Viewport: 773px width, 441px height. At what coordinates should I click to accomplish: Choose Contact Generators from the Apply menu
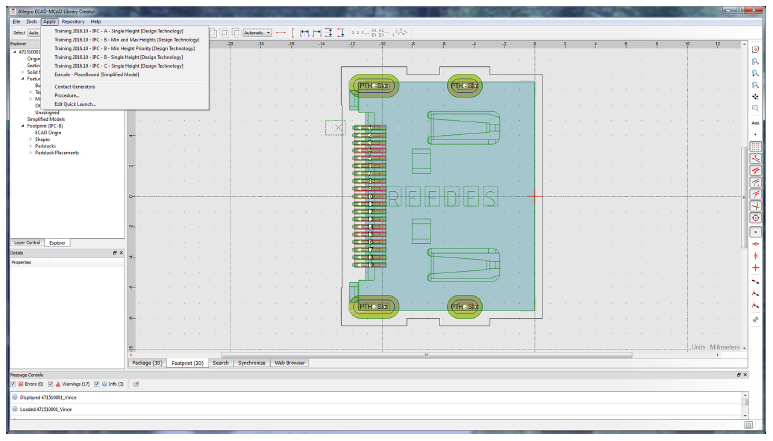point(75,86)
